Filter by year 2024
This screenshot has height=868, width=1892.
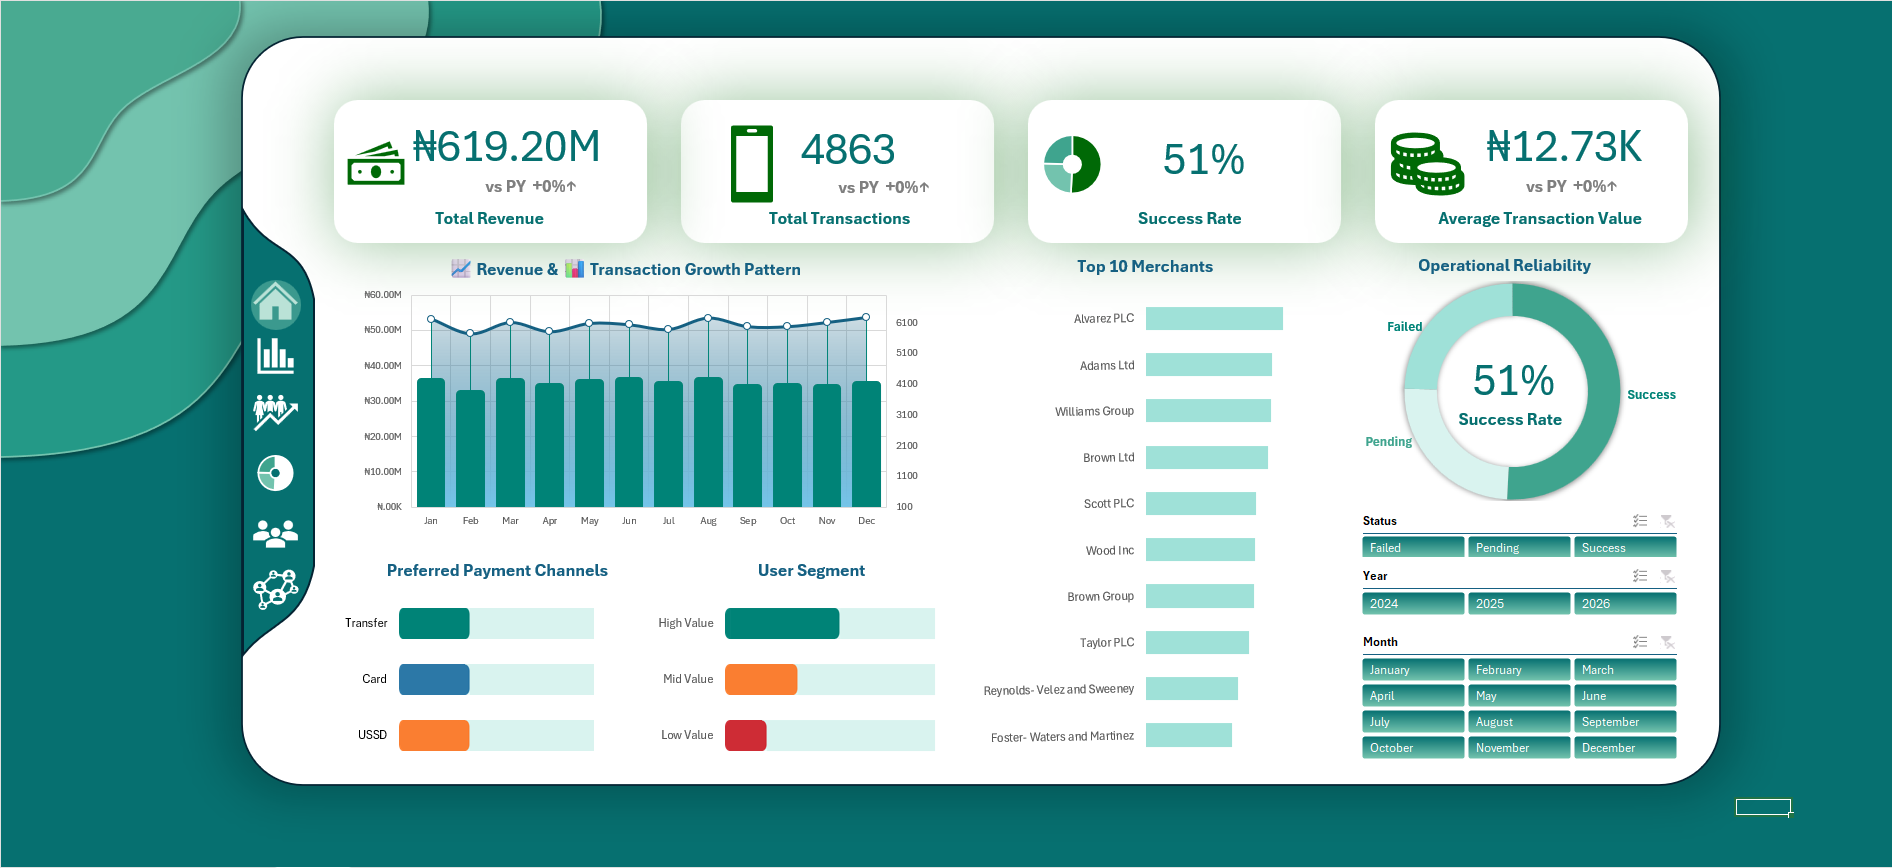point(1413,604)
